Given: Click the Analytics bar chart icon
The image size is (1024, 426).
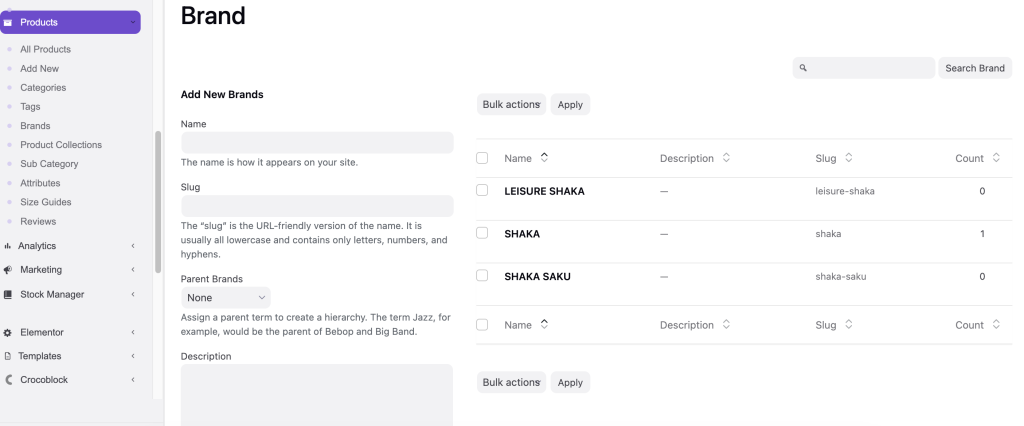Looking at the screenshot, I should pos(8,246).
